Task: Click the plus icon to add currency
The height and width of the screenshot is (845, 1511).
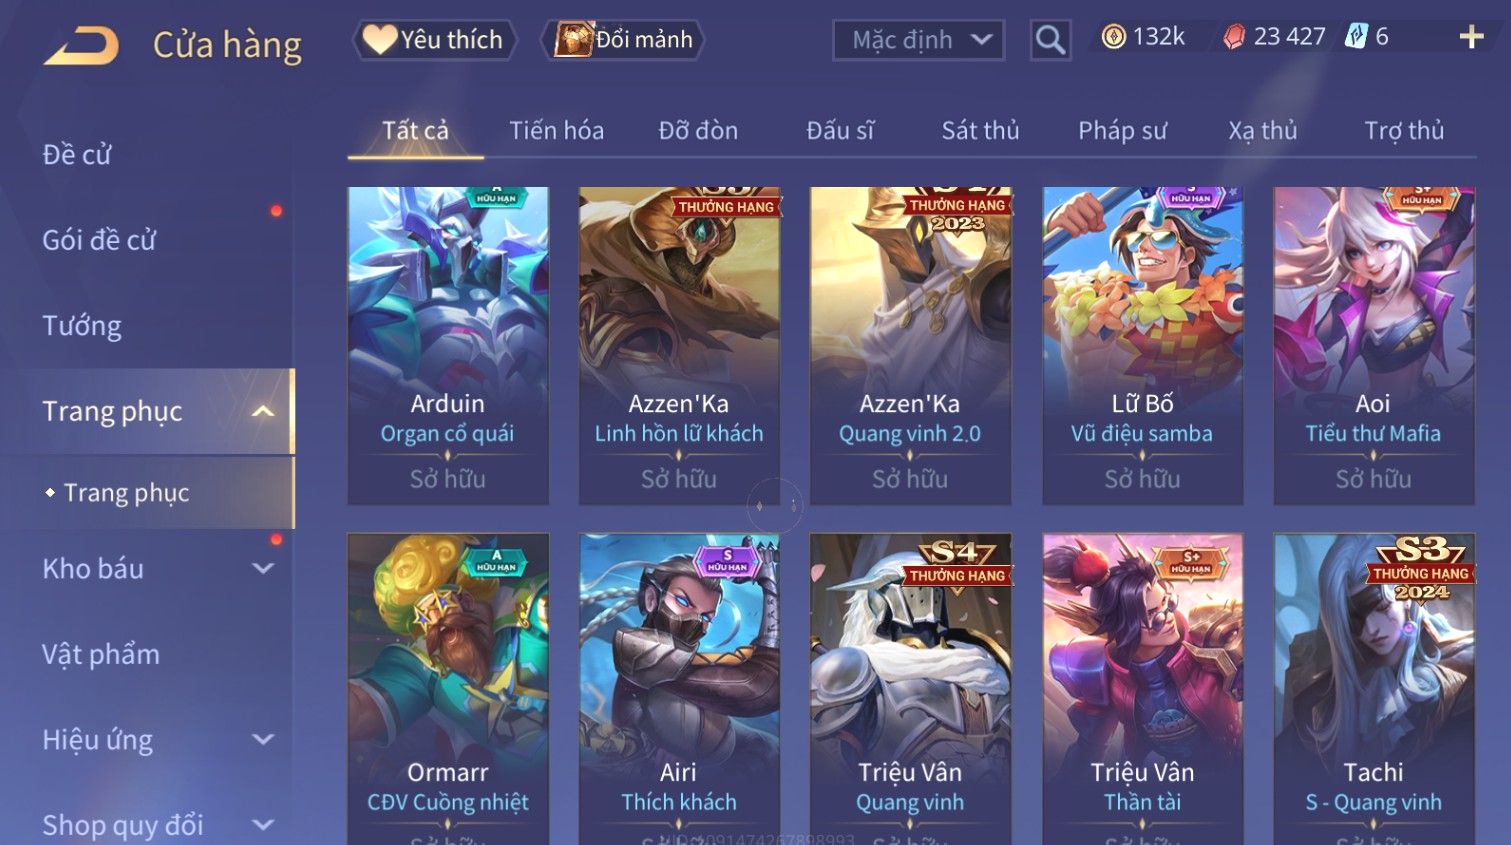Action: tap(1471, 38)
